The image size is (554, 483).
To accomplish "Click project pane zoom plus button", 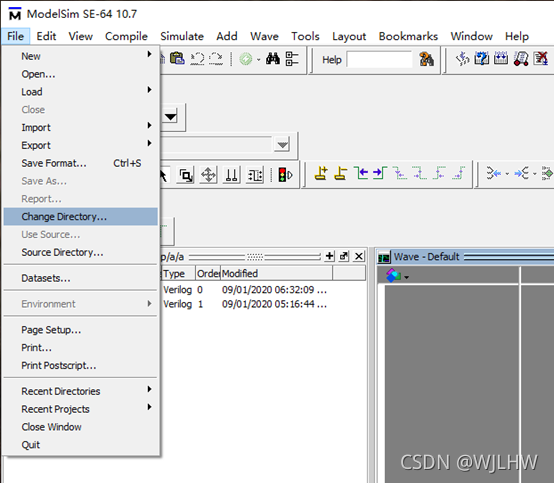I will pyautogui.click(x=329, y=256).
